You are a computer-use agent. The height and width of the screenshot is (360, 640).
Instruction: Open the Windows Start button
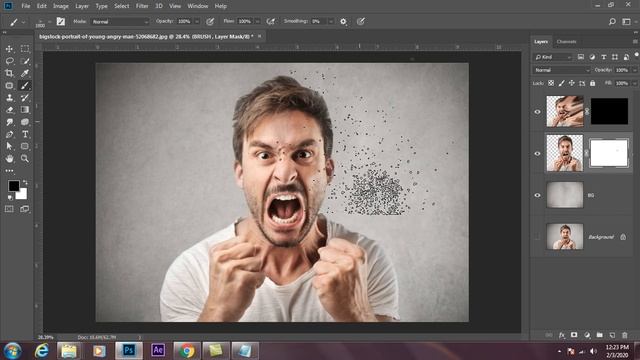13,351
